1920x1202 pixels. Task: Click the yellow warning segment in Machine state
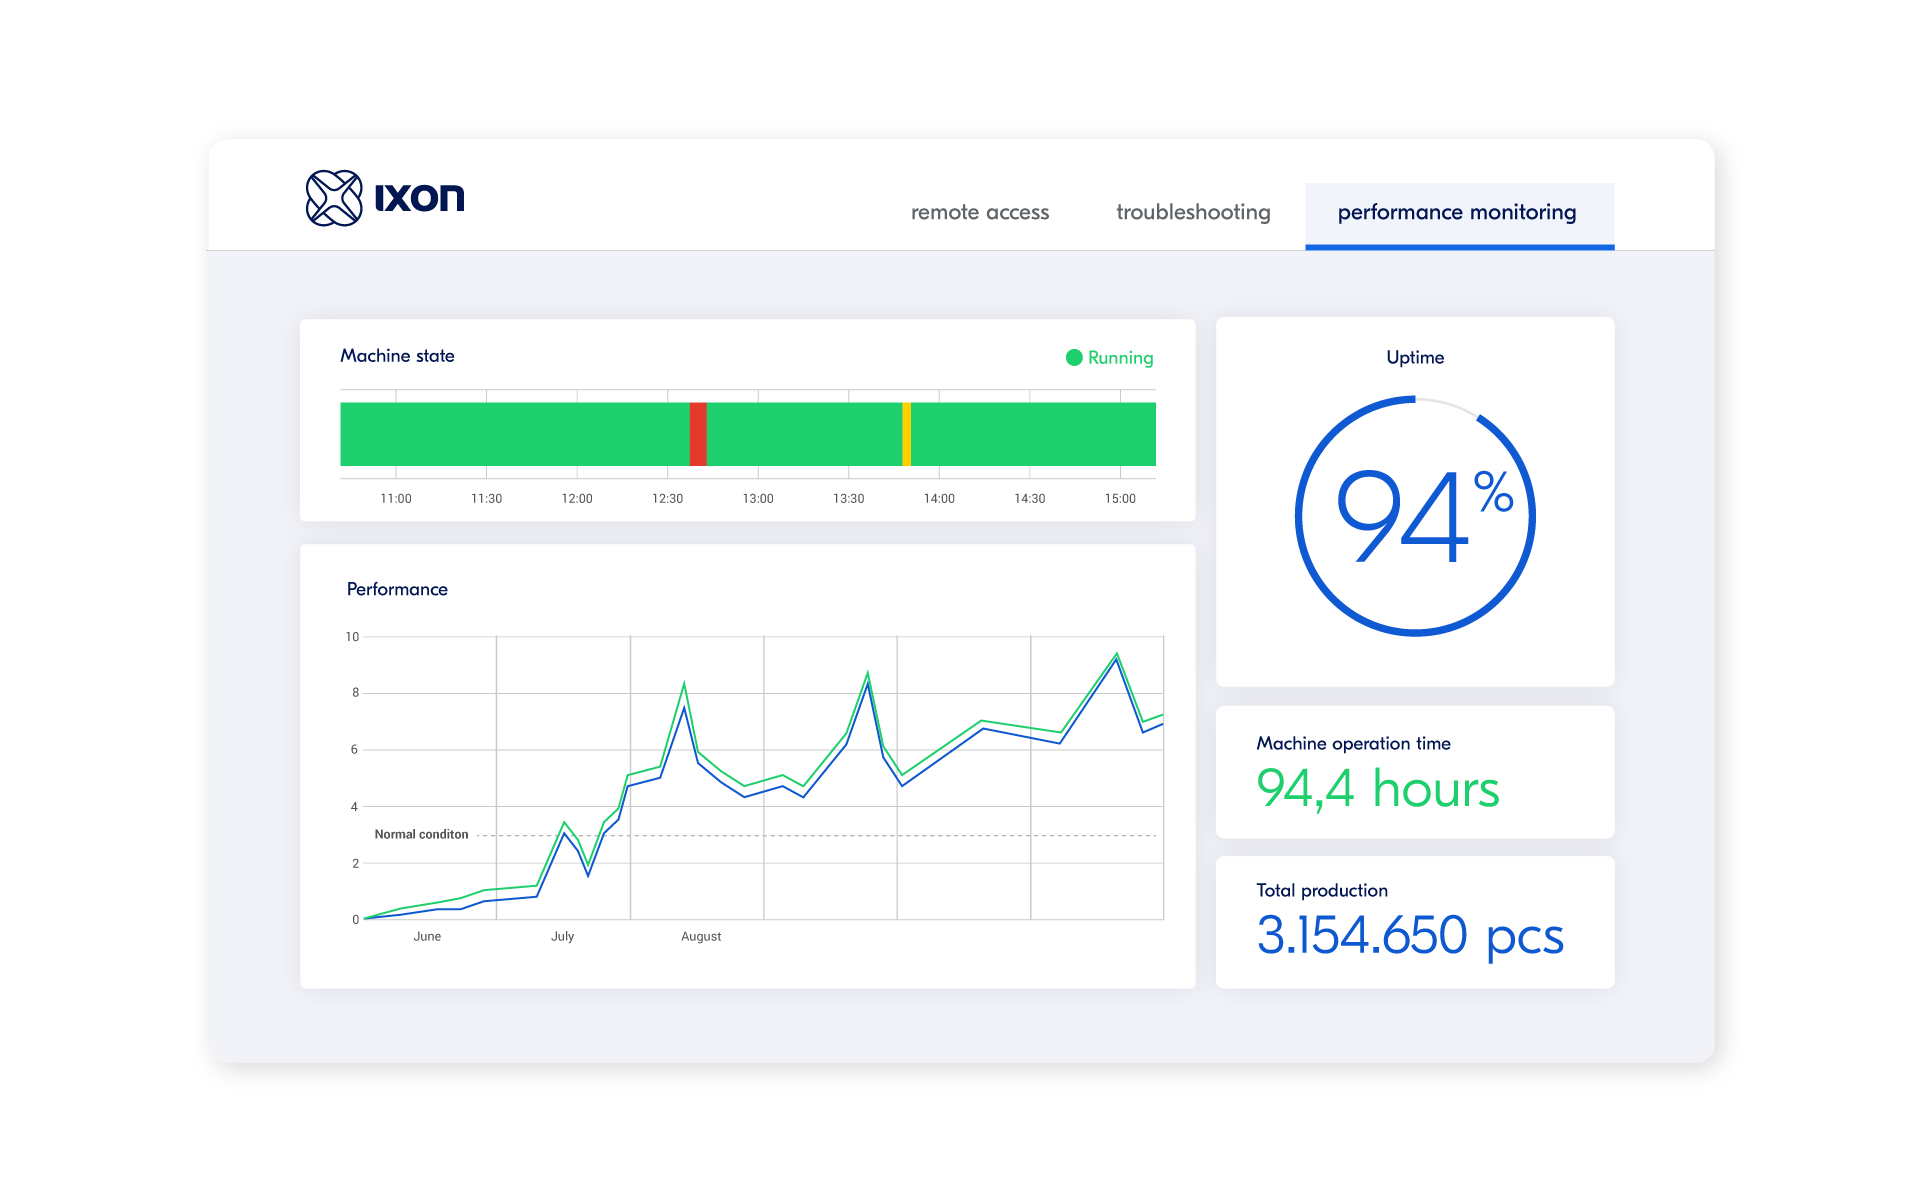pyautogui.click(x=906, y=433)
